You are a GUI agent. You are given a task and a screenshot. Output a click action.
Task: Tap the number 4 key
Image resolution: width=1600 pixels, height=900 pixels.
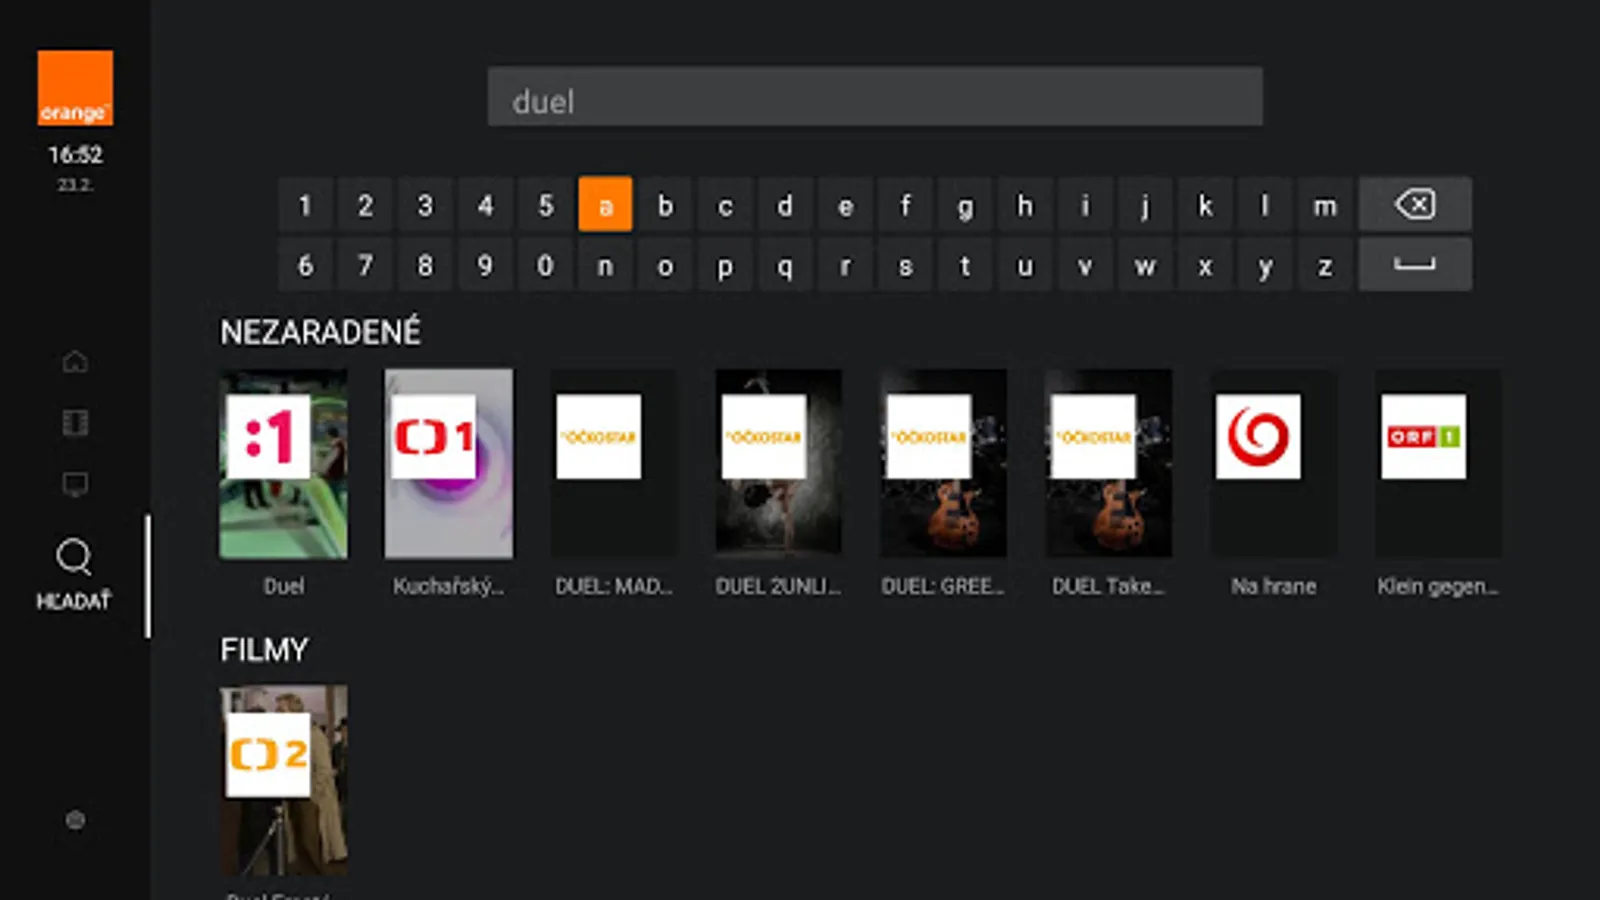click(x=485, y=205)
